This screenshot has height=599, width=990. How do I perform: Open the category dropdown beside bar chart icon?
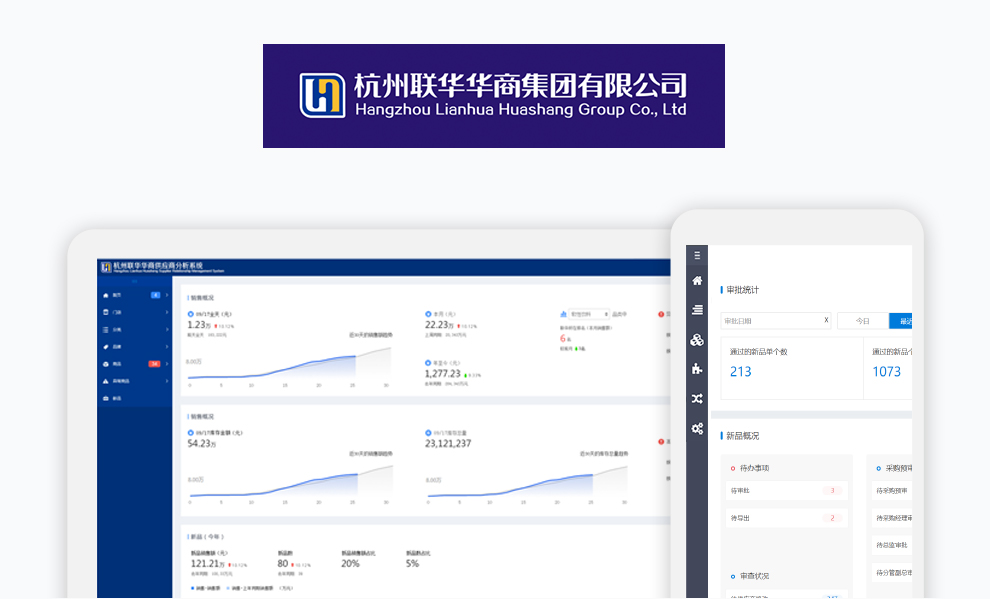(x=589, y=314)
